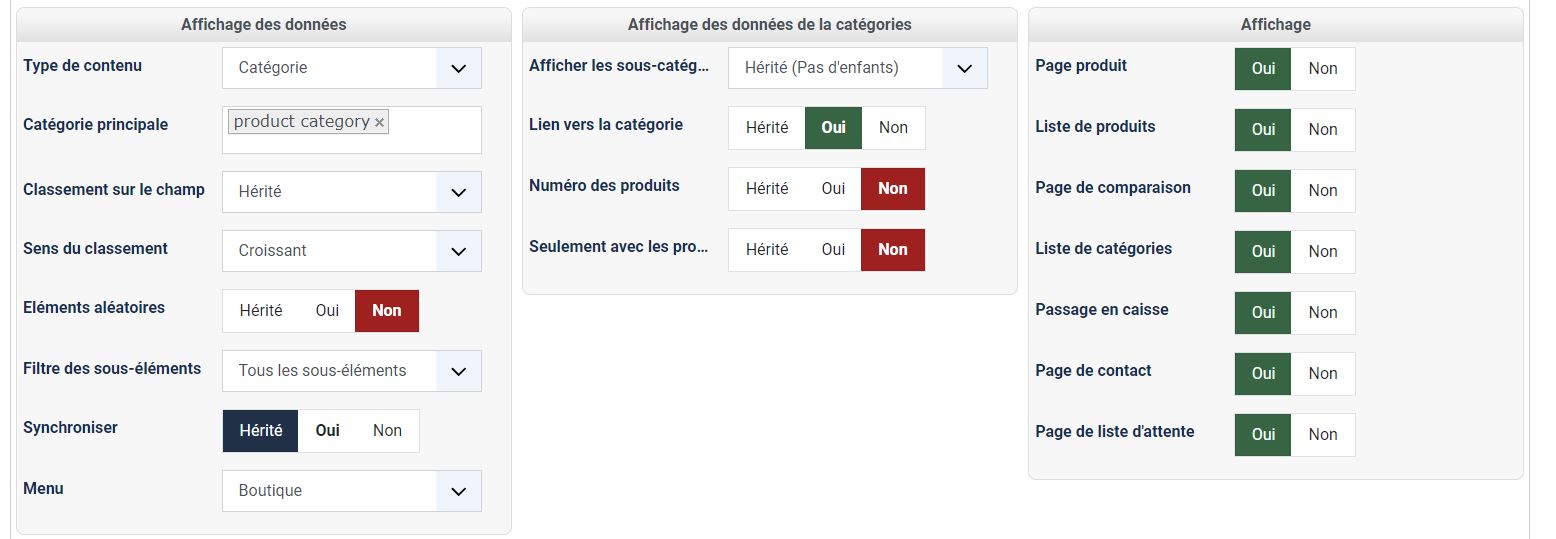Image resolution: width=1556 pixels, height=539 pixels.
Task: Select Non for Liste de produits
Action: (1322, 130)
